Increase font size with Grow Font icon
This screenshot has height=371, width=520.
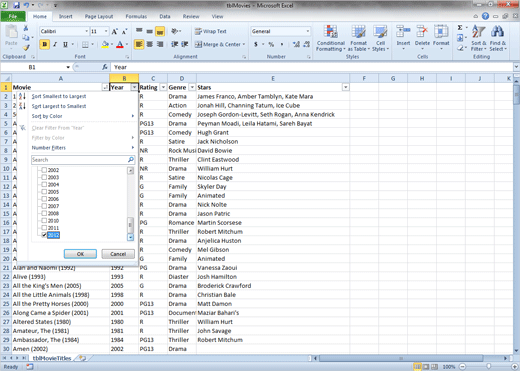(114, 31)
